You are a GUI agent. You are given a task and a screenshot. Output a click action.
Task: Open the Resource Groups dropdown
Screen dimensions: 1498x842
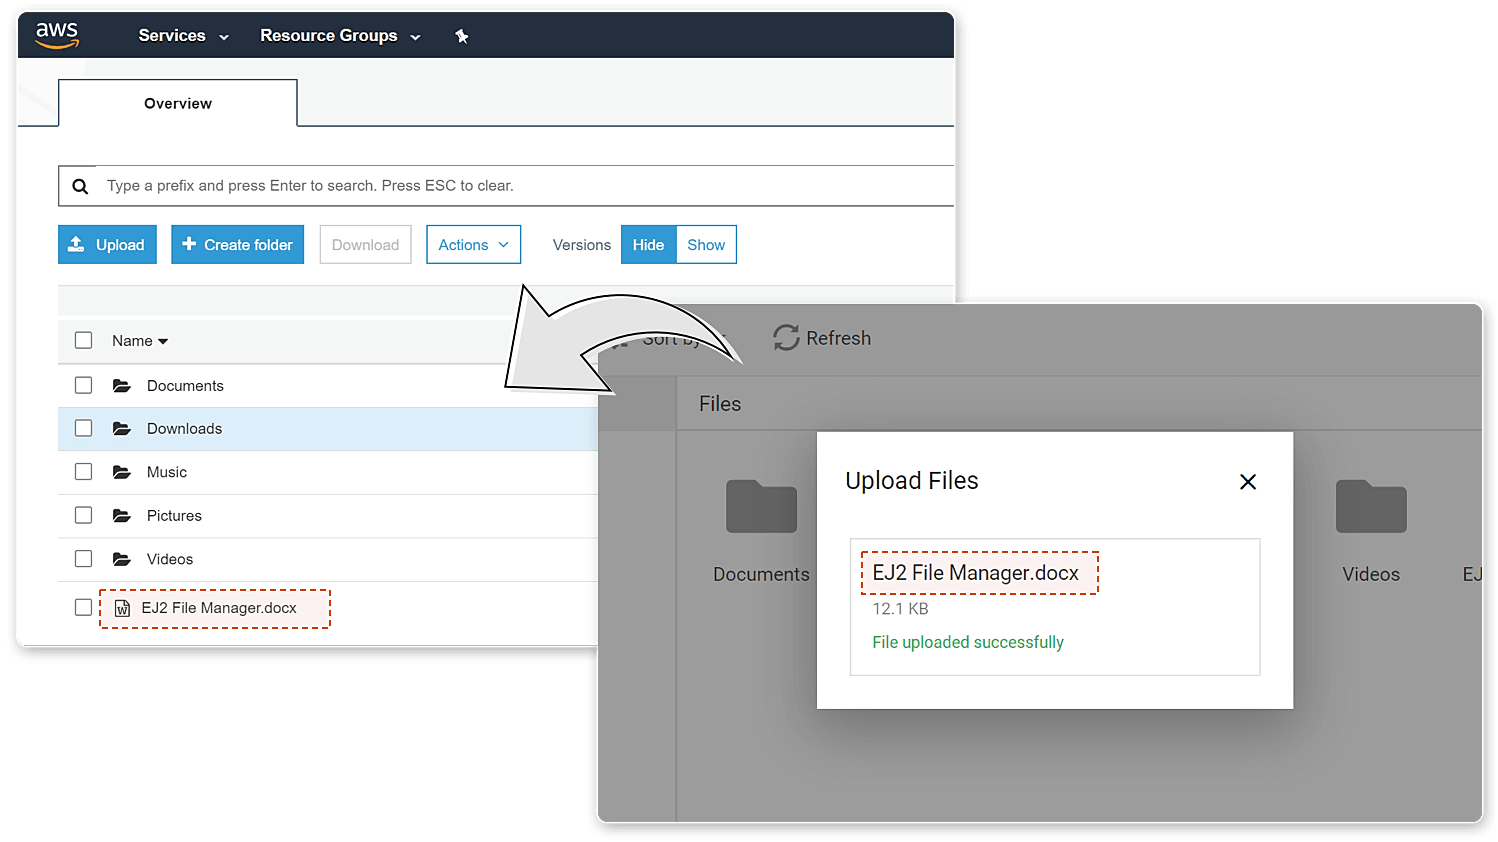pos(340,36)
